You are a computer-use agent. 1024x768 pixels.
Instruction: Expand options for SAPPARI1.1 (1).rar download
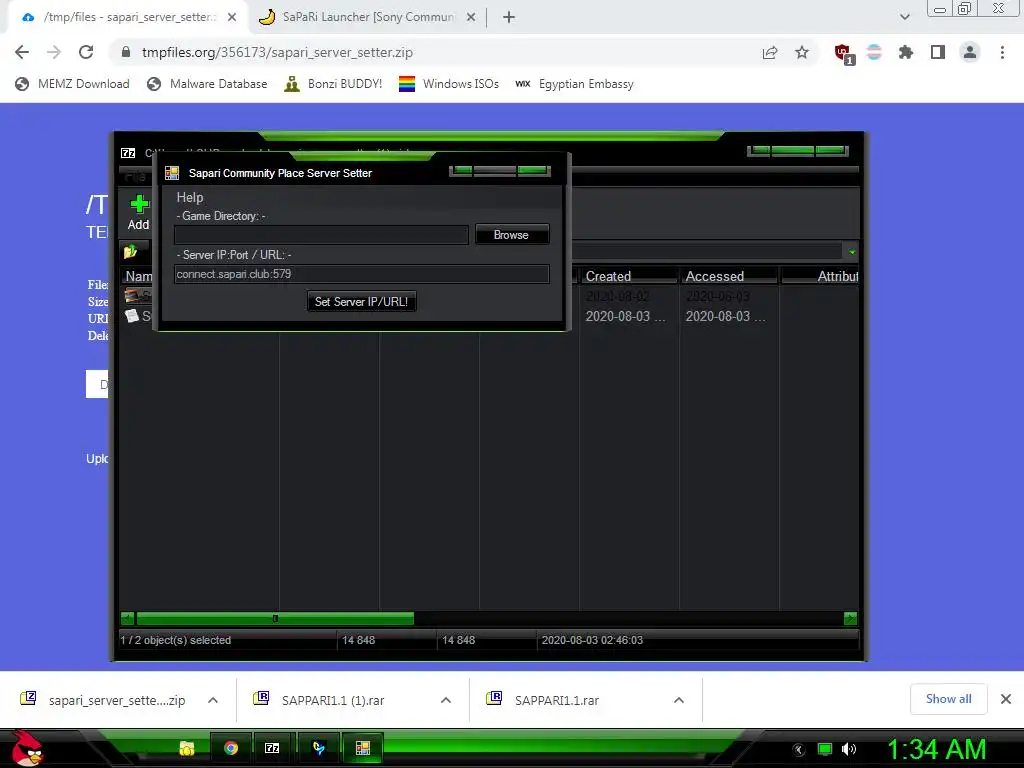[446, 700]
